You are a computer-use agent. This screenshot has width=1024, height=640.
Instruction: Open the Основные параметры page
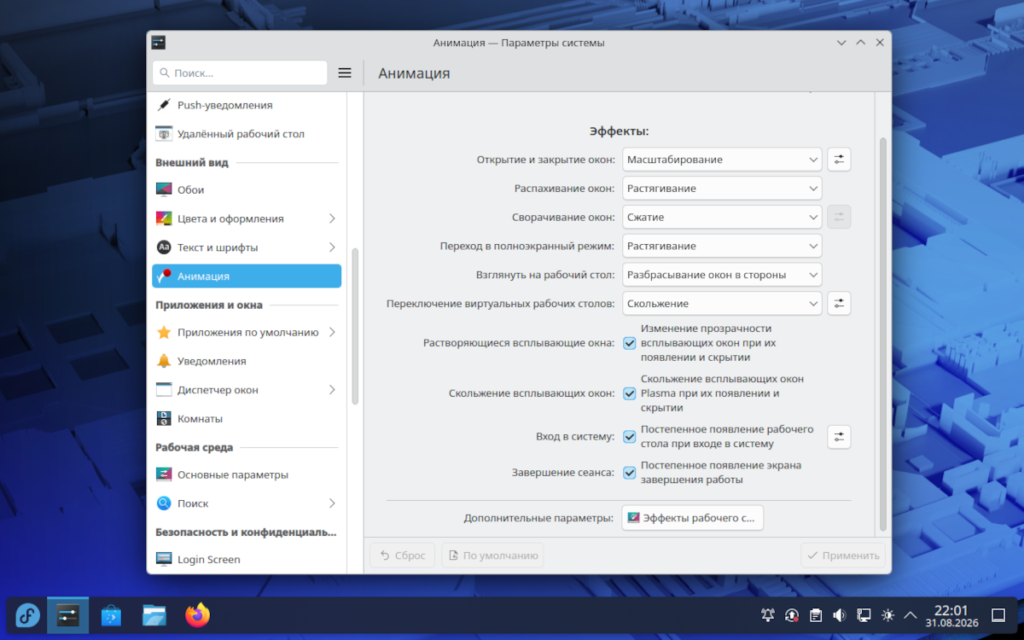click(x=246, y=474)
